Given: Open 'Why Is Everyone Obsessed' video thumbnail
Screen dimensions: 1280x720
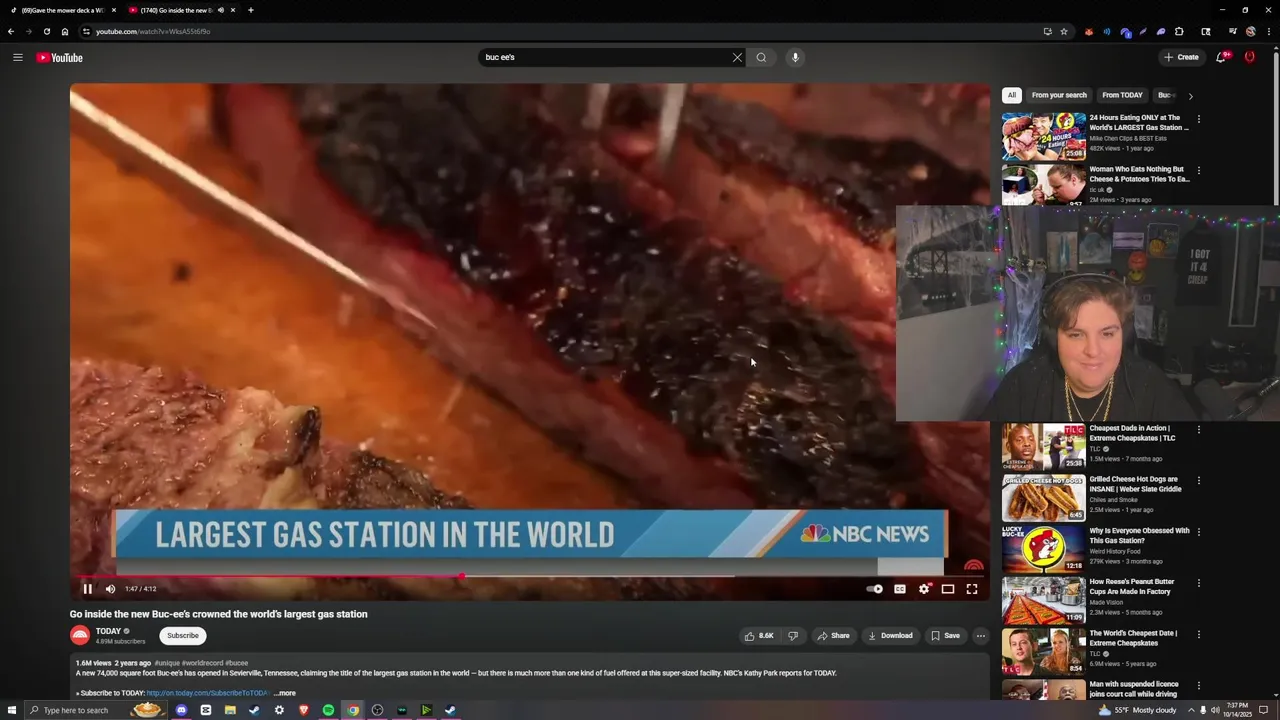Looking at the screenshot, I should point(1044,549).
